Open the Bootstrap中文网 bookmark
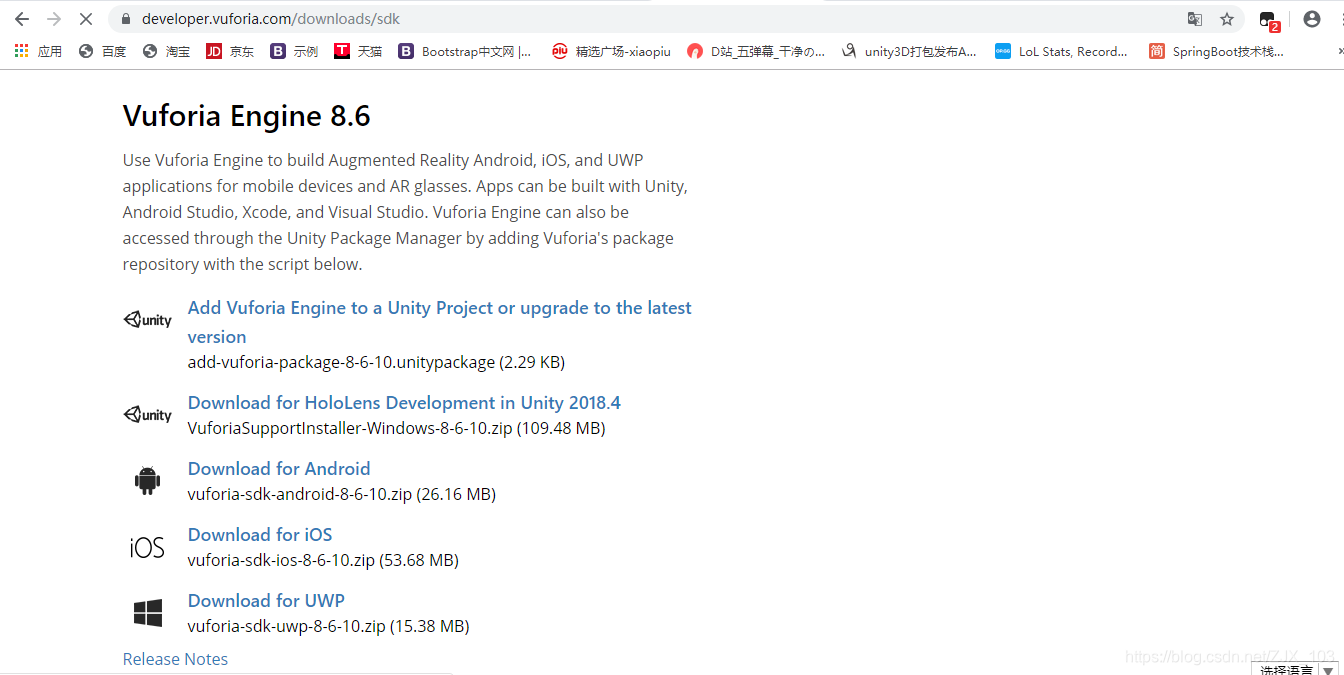The width and height of the screenshot is (1344, 675). [465, 51]
